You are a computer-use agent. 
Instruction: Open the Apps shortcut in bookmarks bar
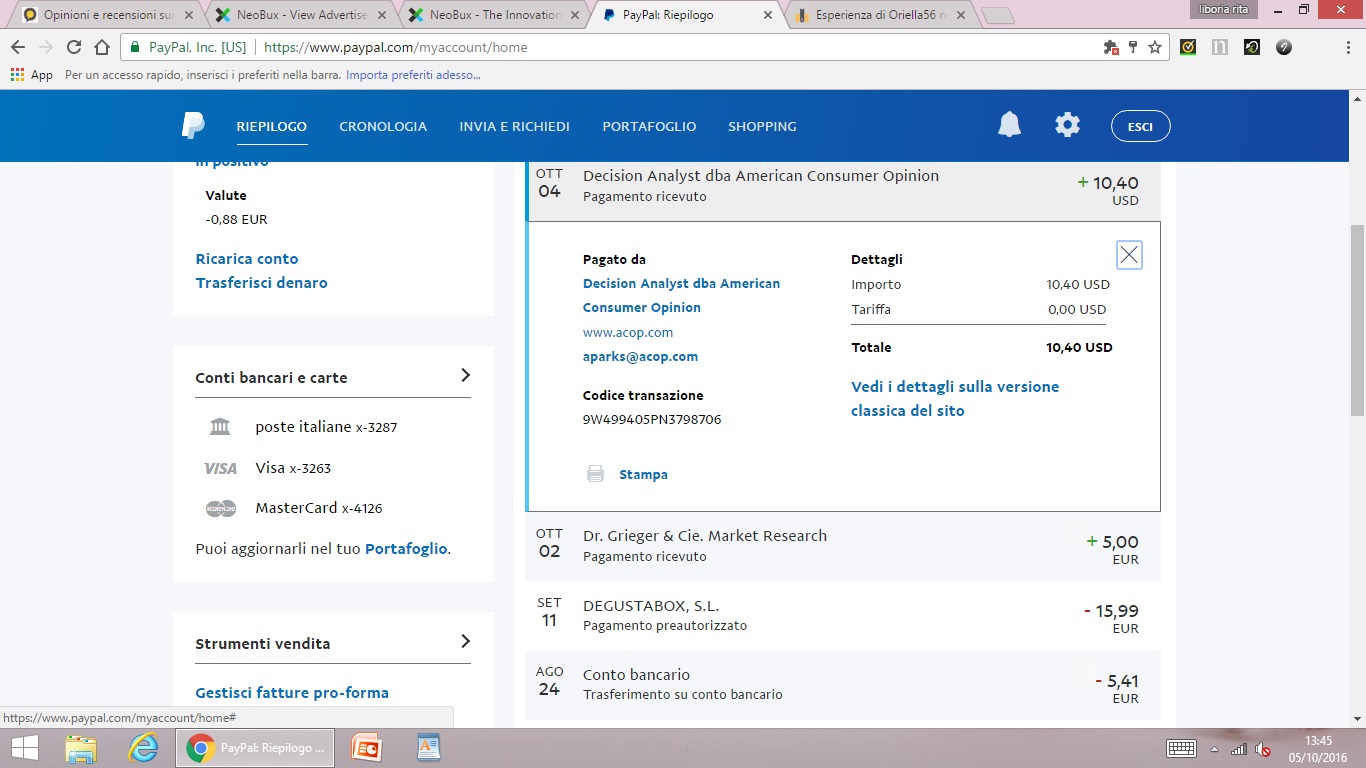(x=31, y=75)
